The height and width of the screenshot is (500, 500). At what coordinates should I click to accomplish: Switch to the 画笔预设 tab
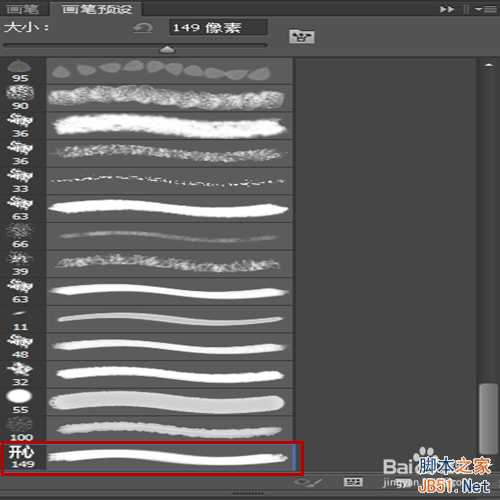97,9
